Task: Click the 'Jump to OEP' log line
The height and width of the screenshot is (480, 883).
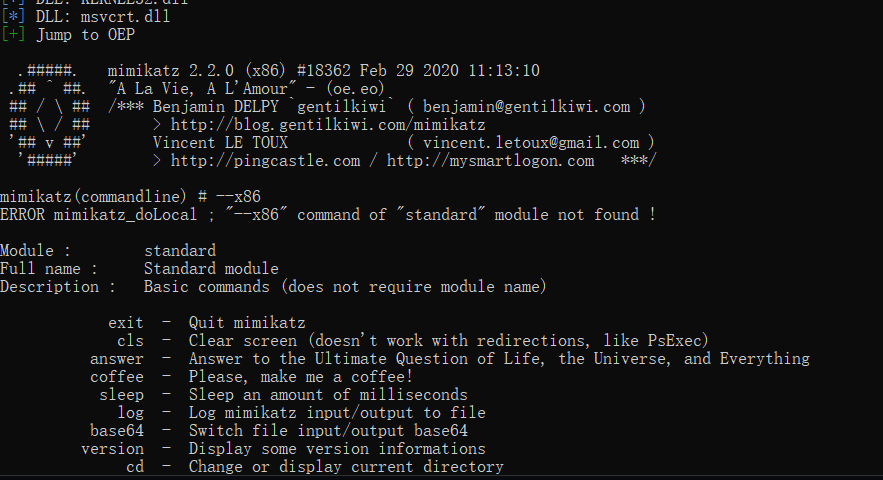Action: tap(85, 35)
